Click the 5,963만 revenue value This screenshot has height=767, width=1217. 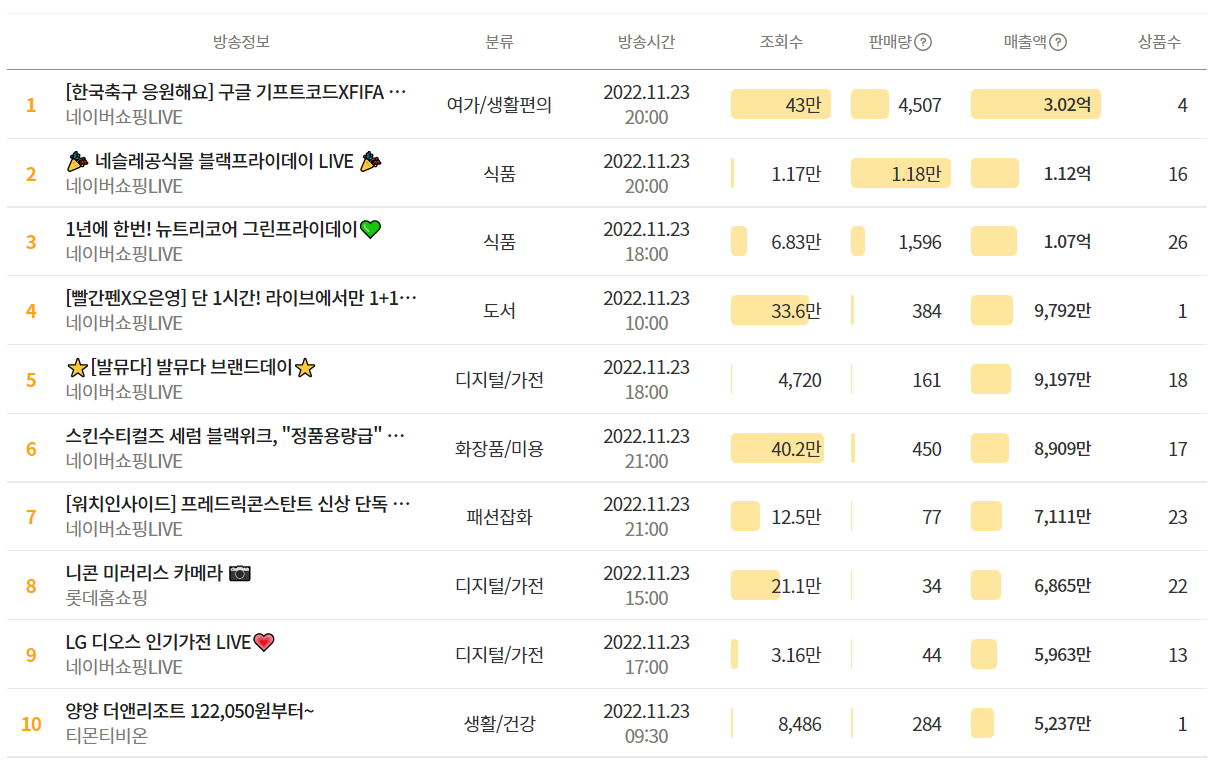tap(1062, 655)
